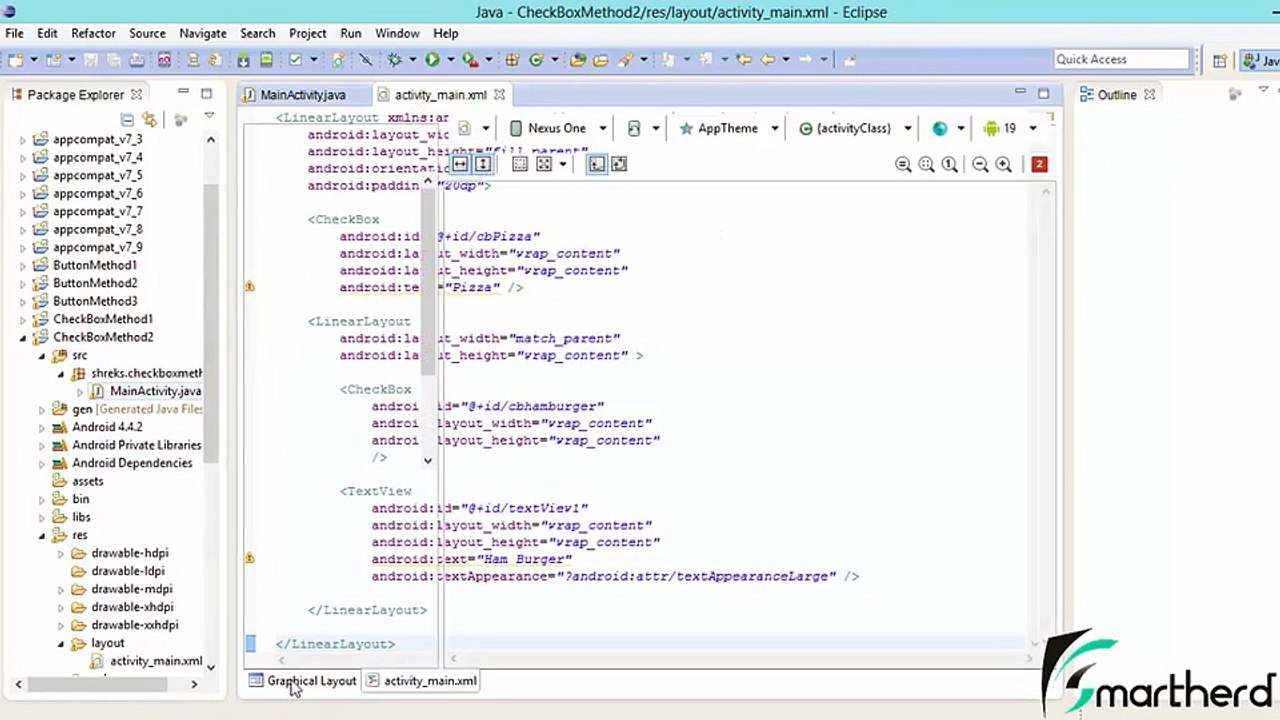This screenshot has height=720, width=1280.
Task: Click the scroll down arrow in XML editor
Action: point(428,461)
